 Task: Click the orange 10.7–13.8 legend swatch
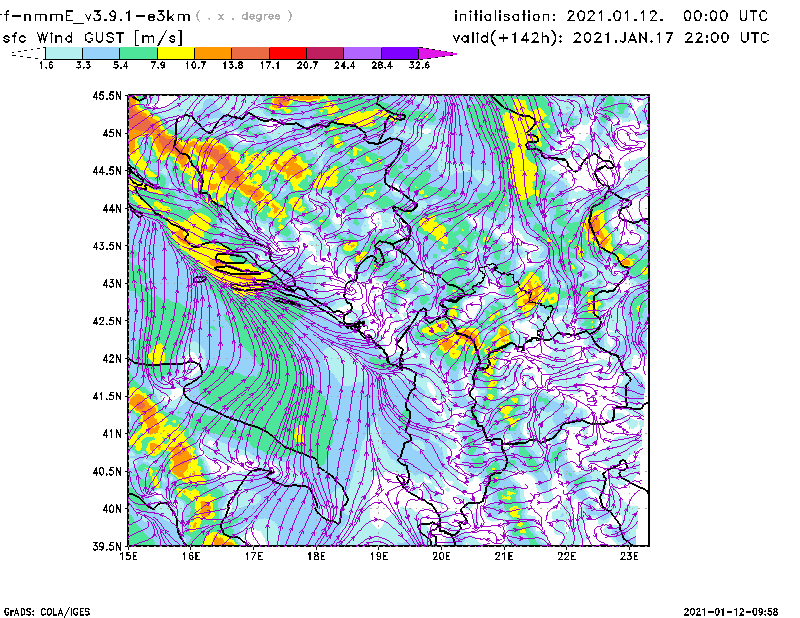coord(213,53)
